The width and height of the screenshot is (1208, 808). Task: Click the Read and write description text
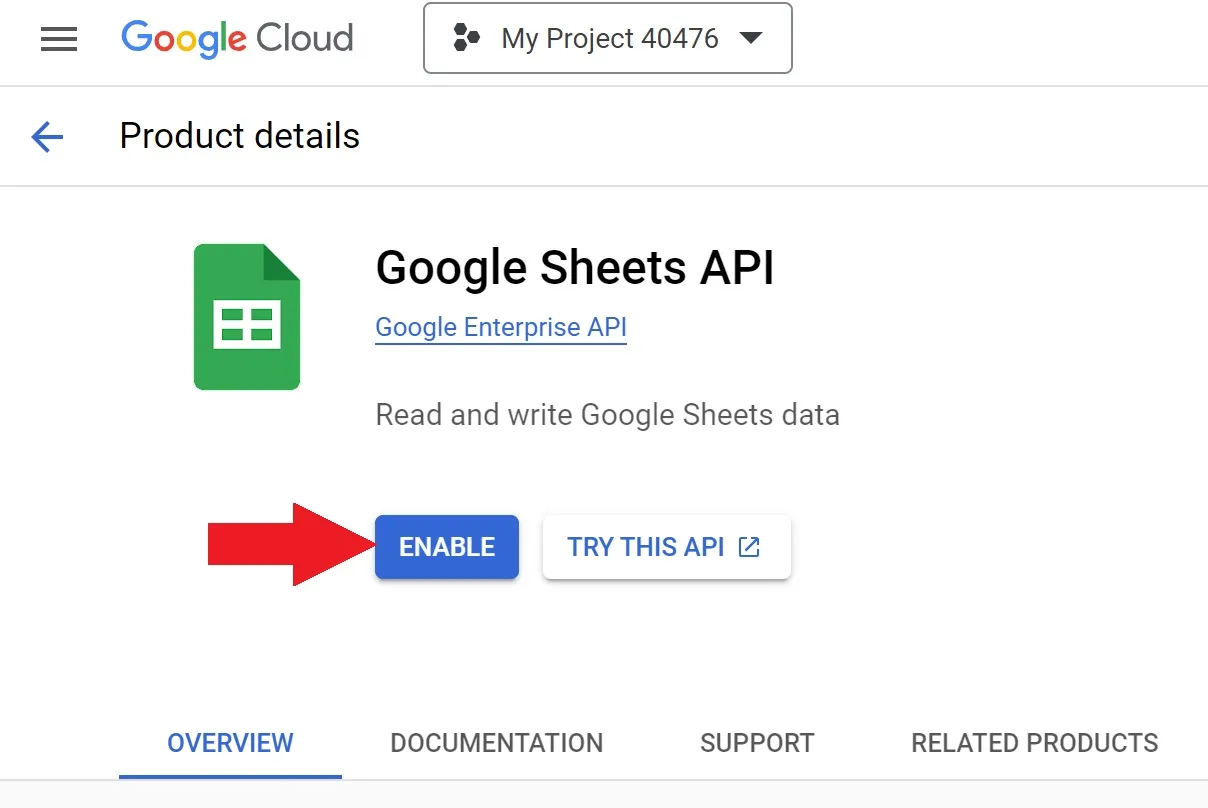[607, 414]
